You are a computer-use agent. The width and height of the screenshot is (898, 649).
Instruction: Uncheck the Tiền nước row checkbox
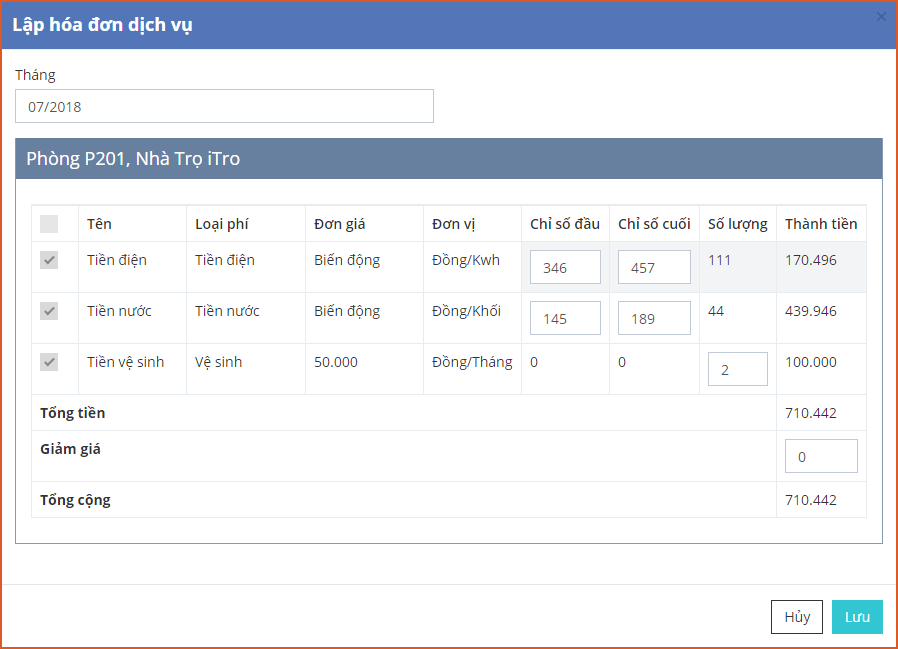49,311
